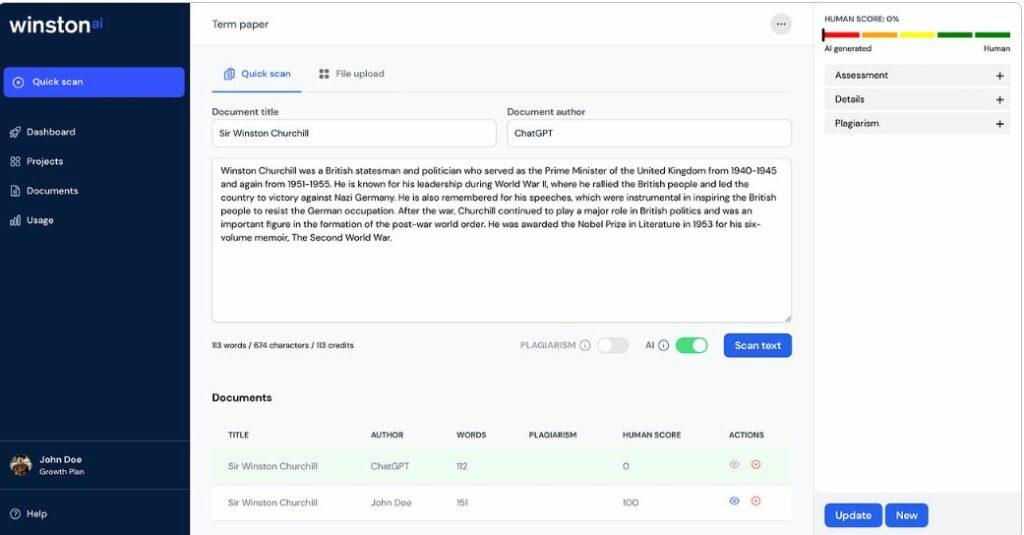Click the Documents file icon
Image resolution: width=1024 pixels, height=535 pixels.
click(15, 191)
